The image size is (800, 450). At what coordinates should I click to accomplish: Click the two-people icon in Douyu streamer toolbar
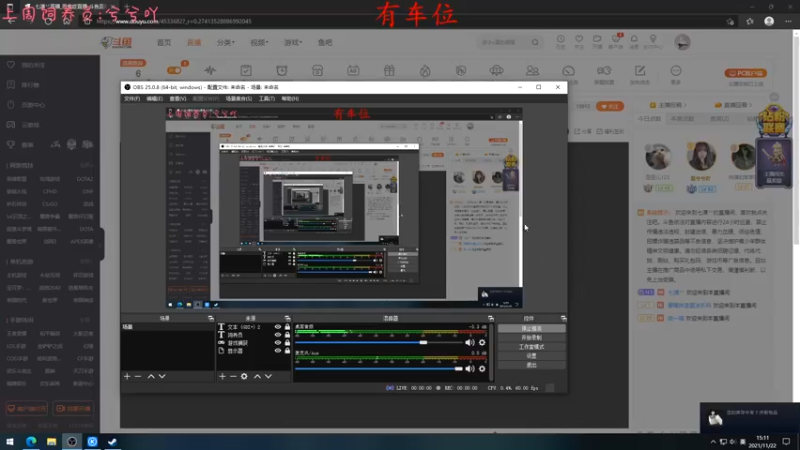(x=532, y=70)
